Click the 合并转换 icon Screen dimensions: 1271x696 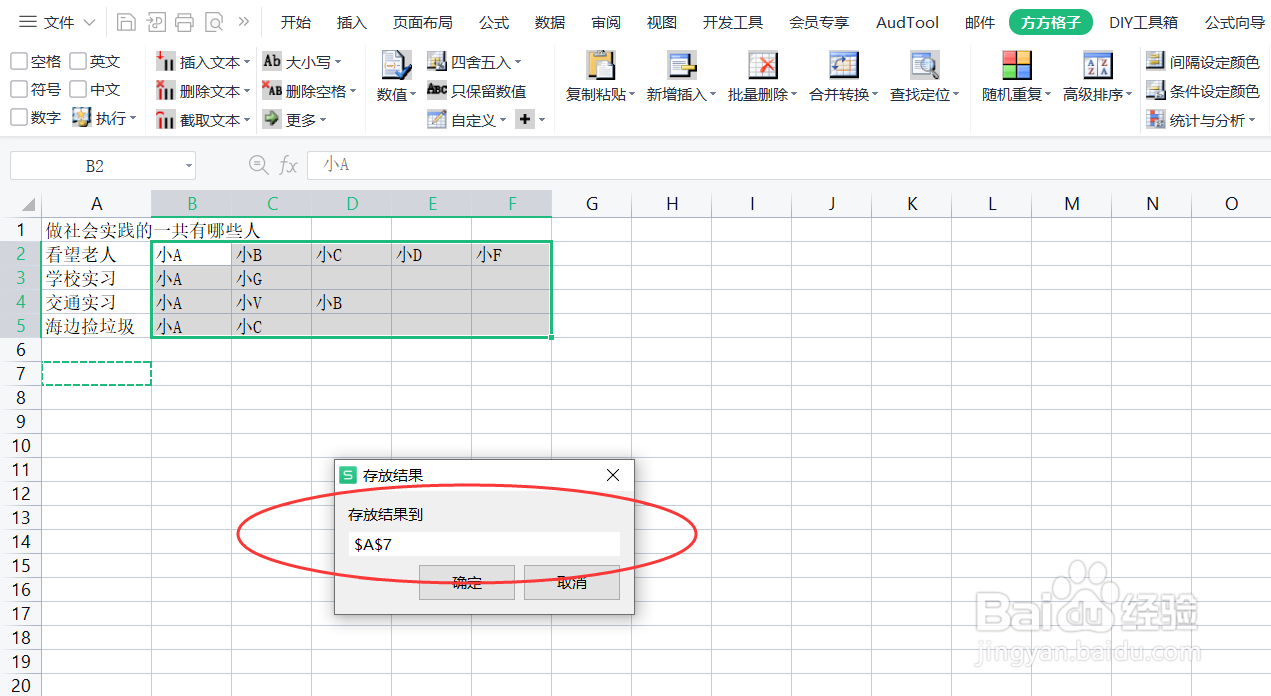click(844, 66)
